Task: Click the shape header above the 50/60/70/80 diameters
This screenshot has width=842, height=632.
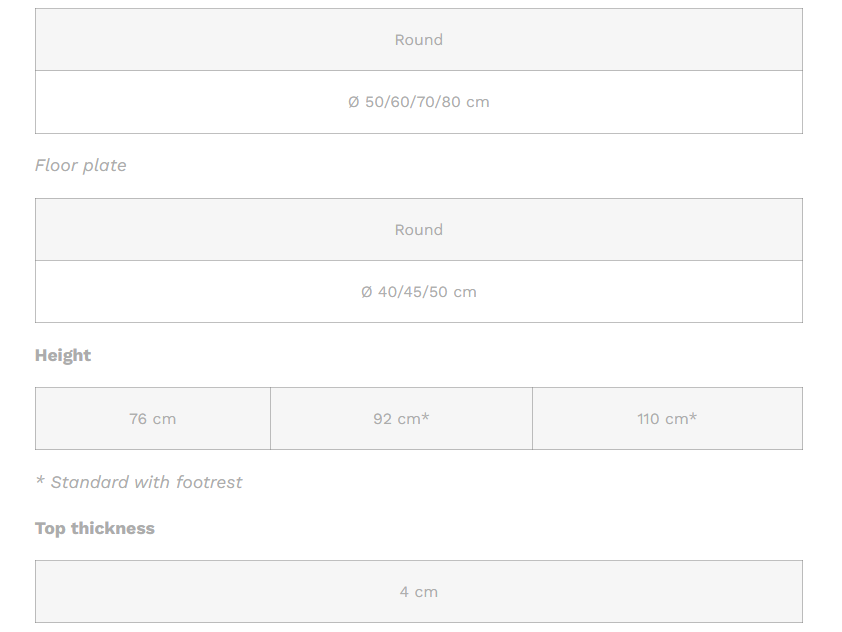Action: point(418,40)
